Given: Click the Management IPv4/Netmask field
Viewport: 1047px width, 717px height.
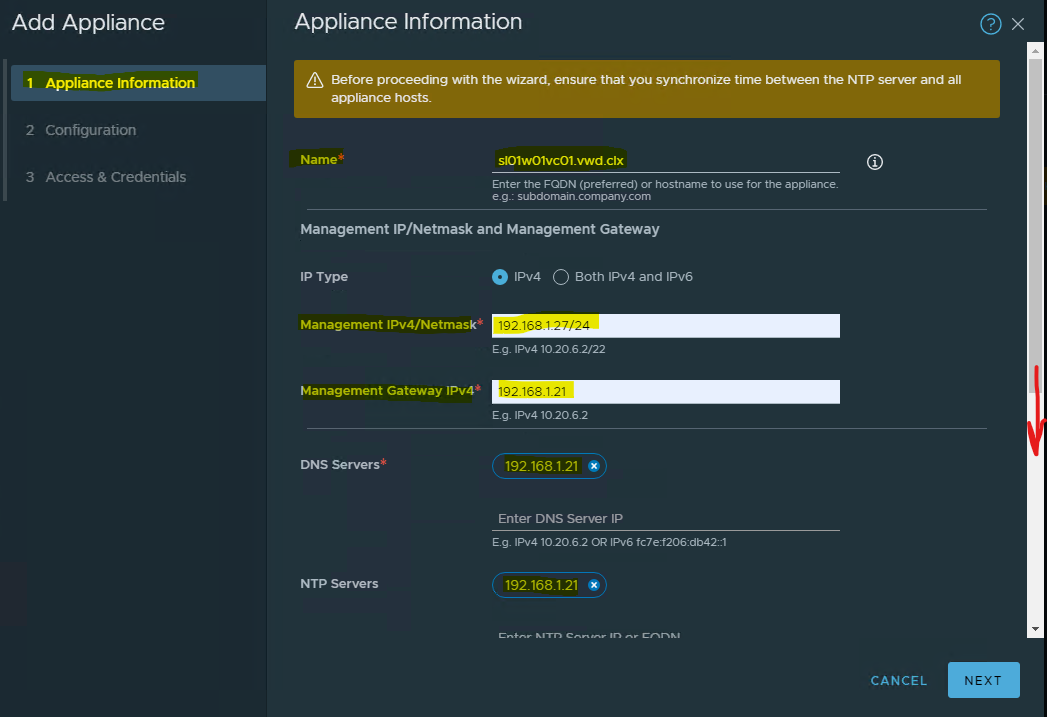Looking at the screenshot, I should tap(665, 325).
